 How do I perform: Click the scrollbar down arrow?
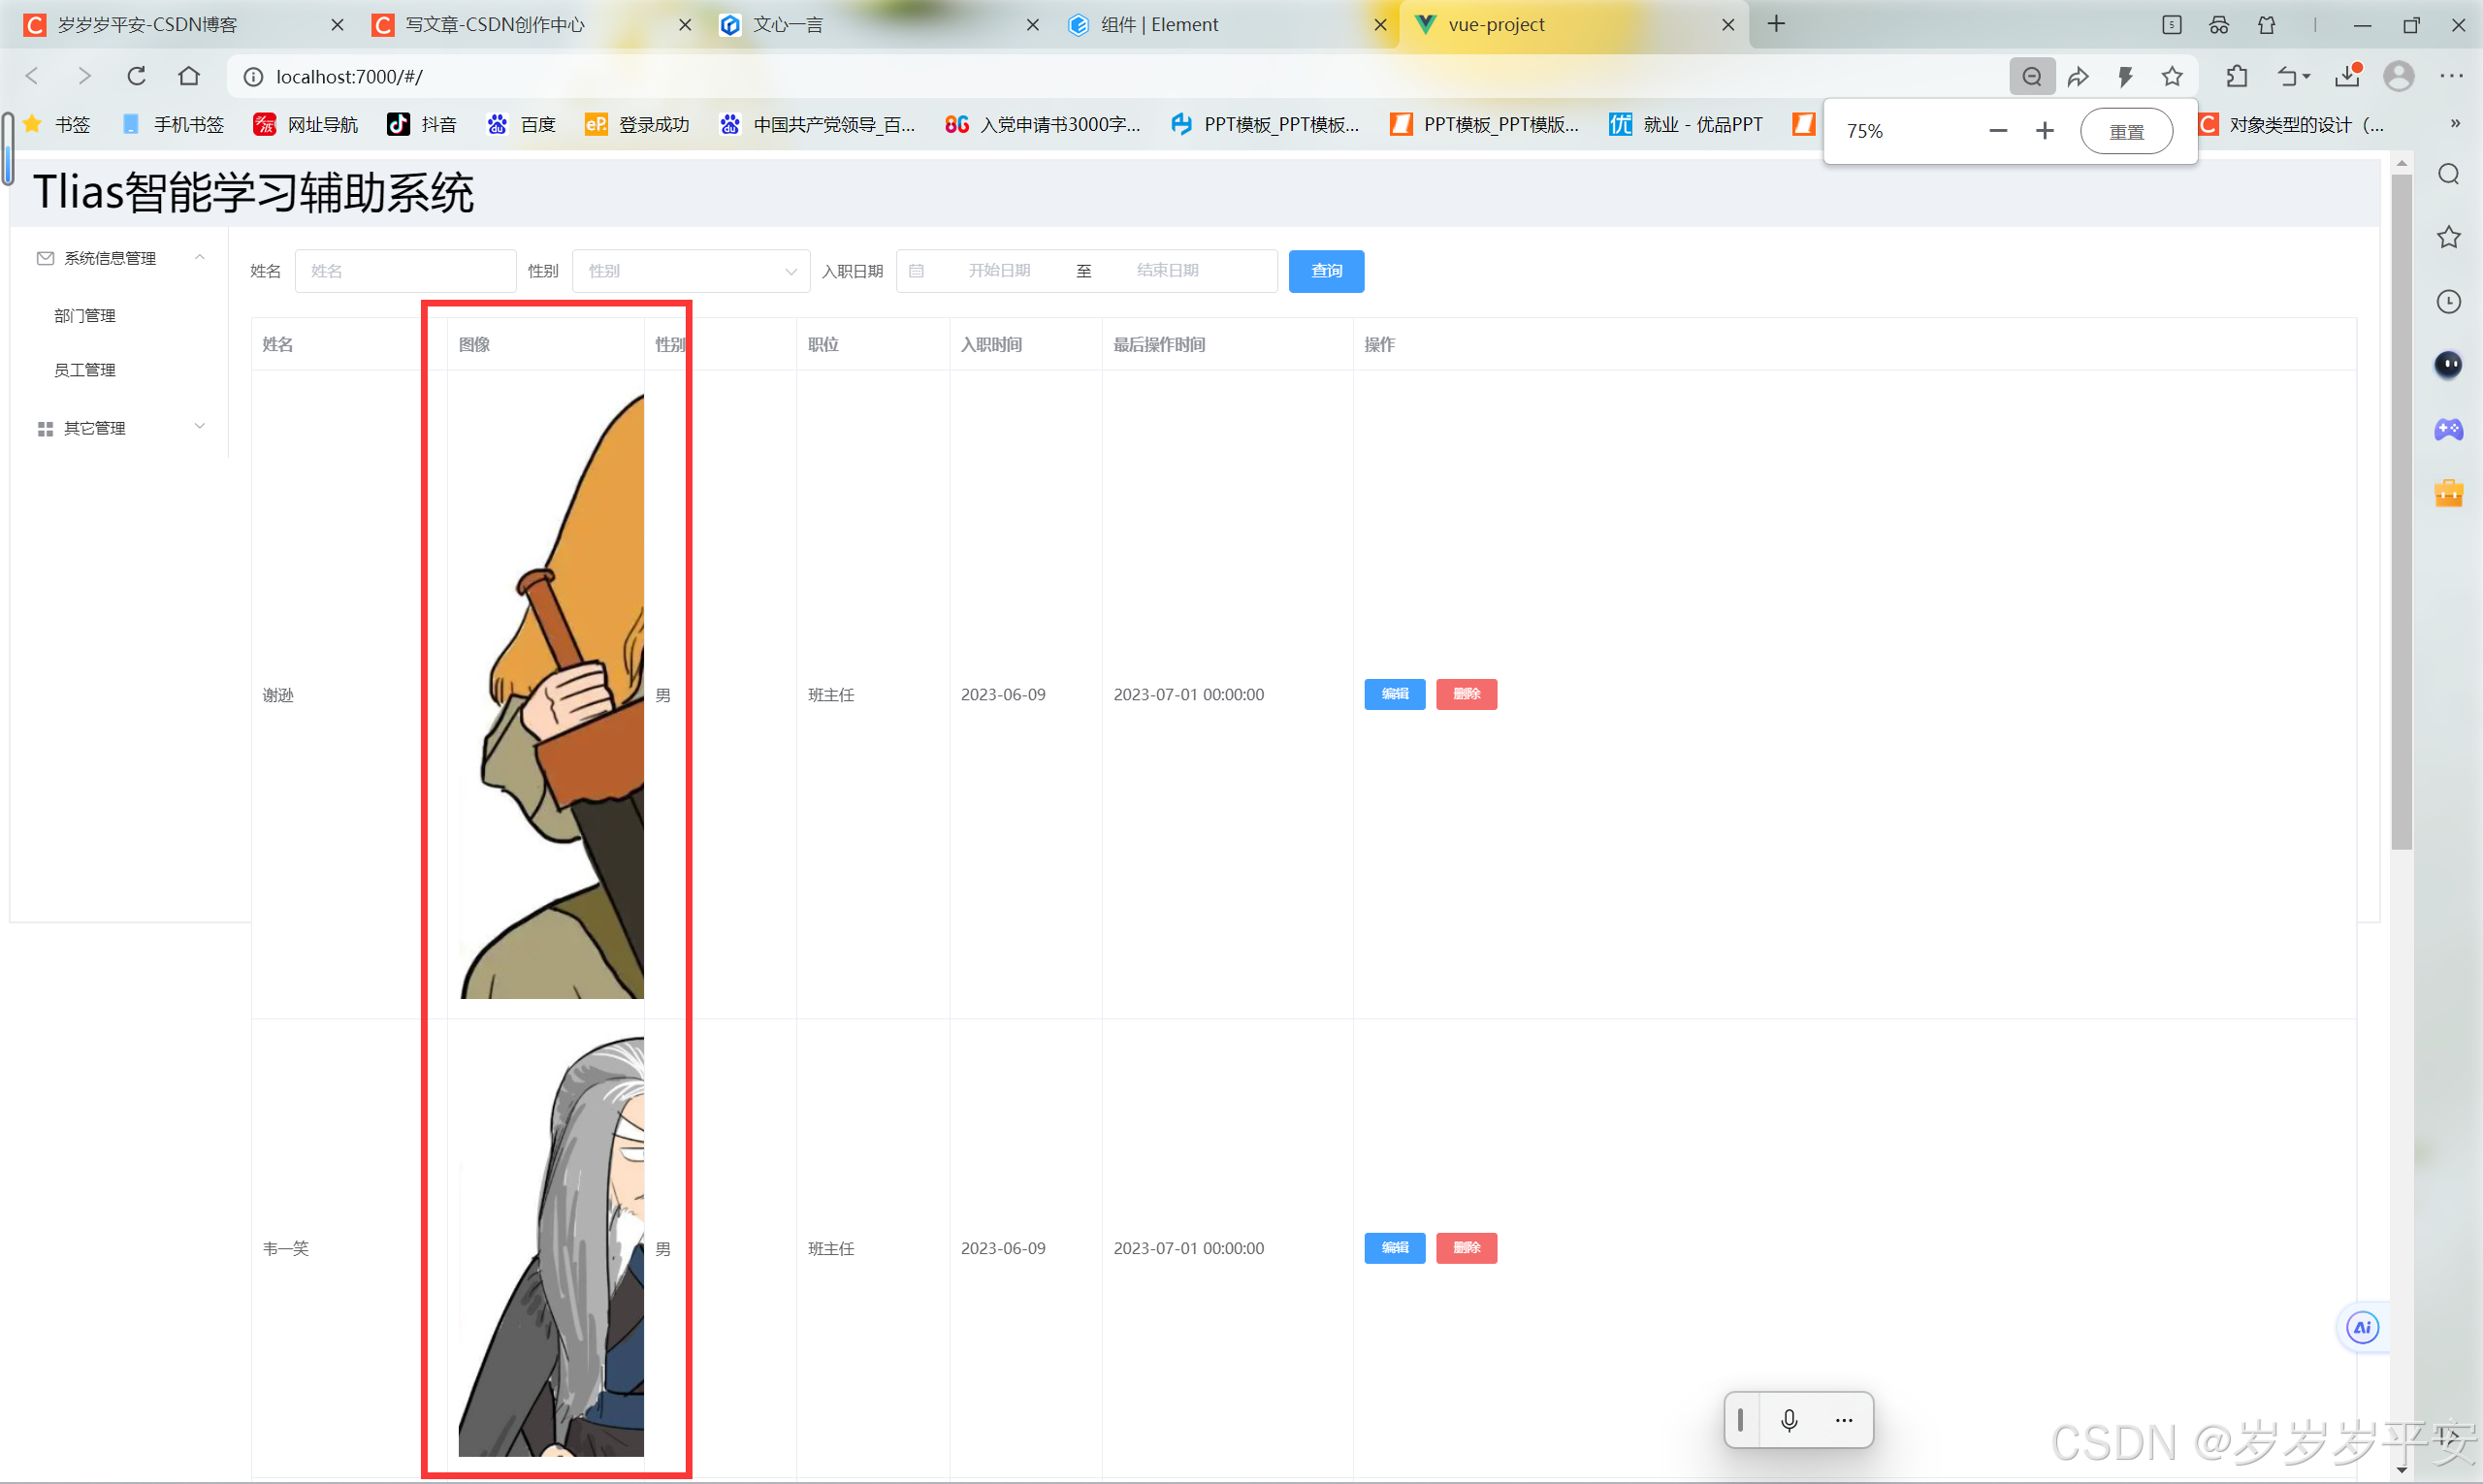tap(2401, 1470)
